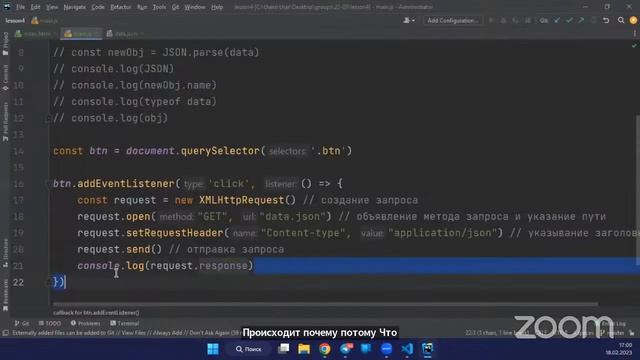
Task: Click the green inspection checkmark in the editor corner
Action: pos(634,46)
